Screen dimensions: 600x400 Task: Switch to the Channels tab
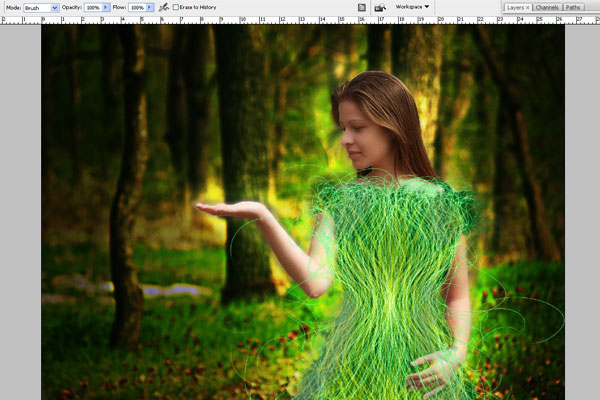click(546, 7)
